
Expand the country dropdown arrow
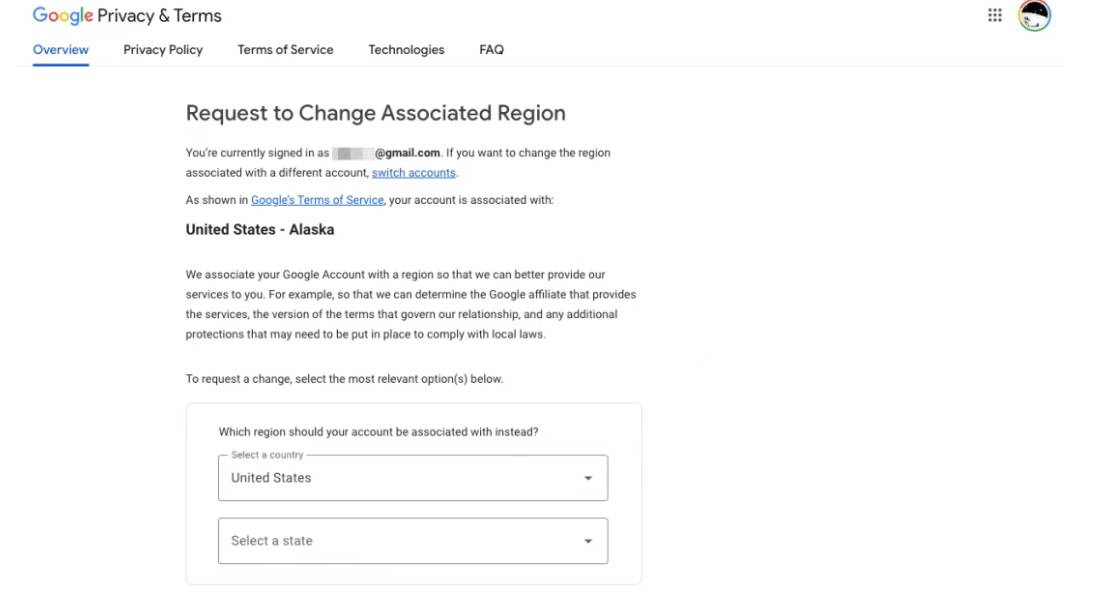588,478
